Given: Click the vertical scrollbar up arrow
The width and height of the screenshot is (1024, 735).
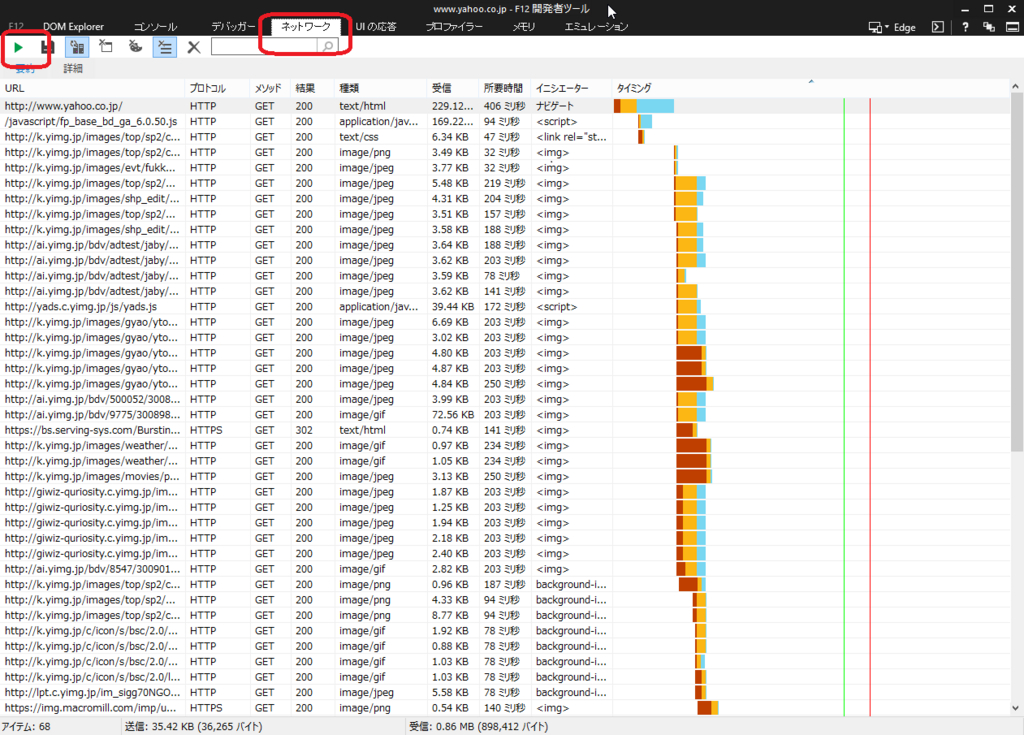Looking at the screenshot, I should (x=1016, y=86).
